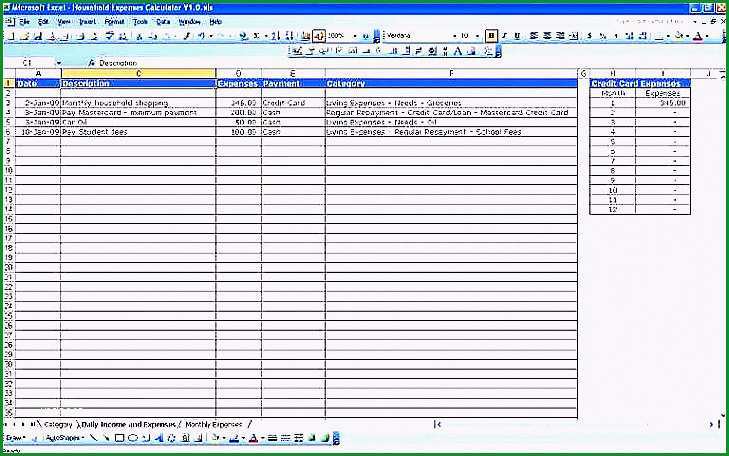
Task: Click the AutoSum sigma icon
Action: [256, 36]
